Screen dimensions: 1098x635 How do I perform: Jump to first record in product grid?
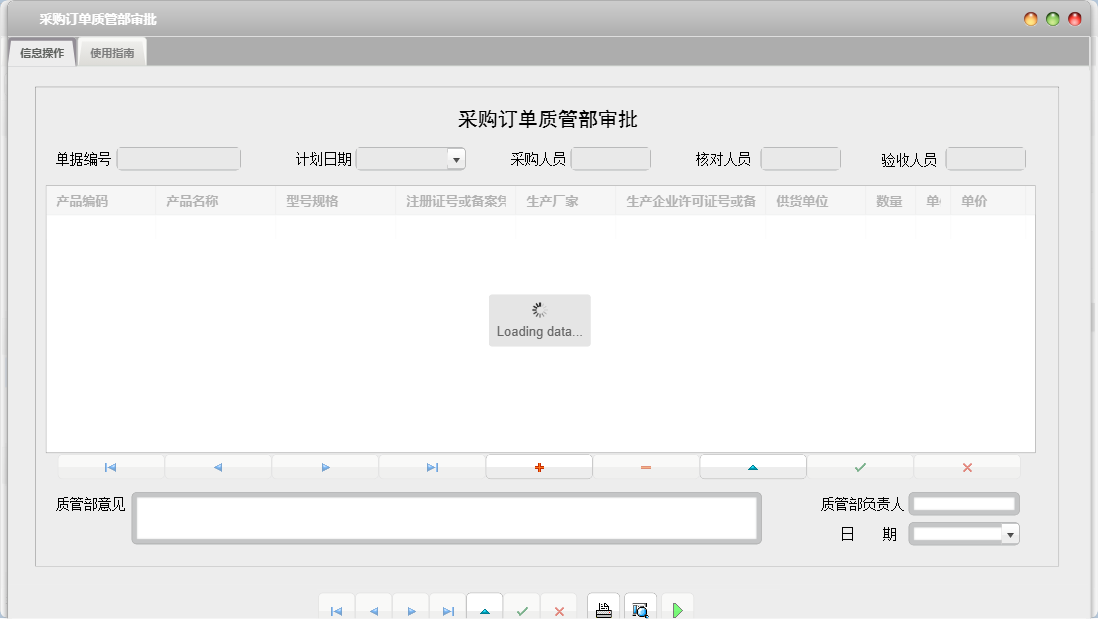point(110,466)
